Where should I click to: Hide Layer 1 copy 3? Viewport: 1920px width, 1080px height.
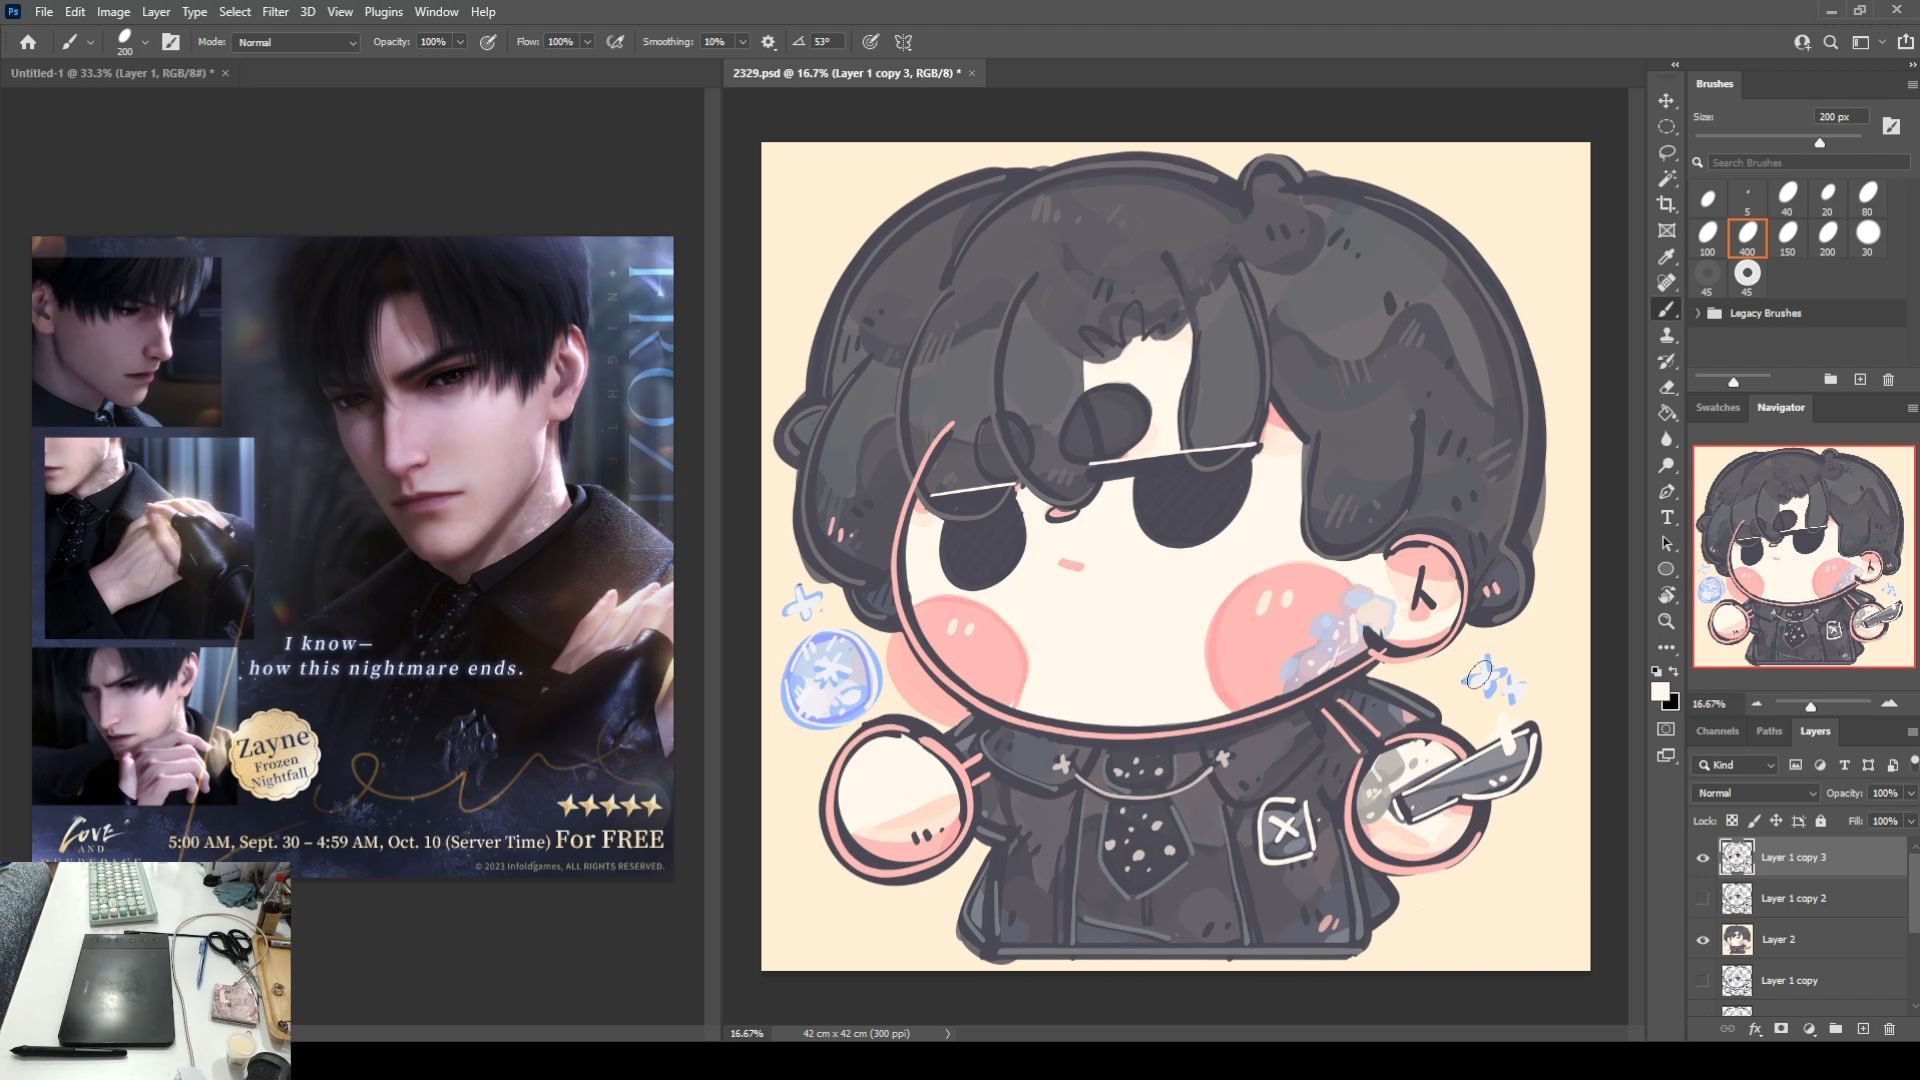[x=1703, y=858]
